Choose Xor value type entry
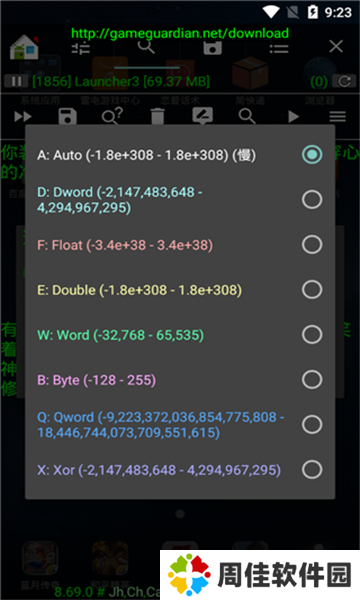The image size is (360, 600). (x=180, y=470)
